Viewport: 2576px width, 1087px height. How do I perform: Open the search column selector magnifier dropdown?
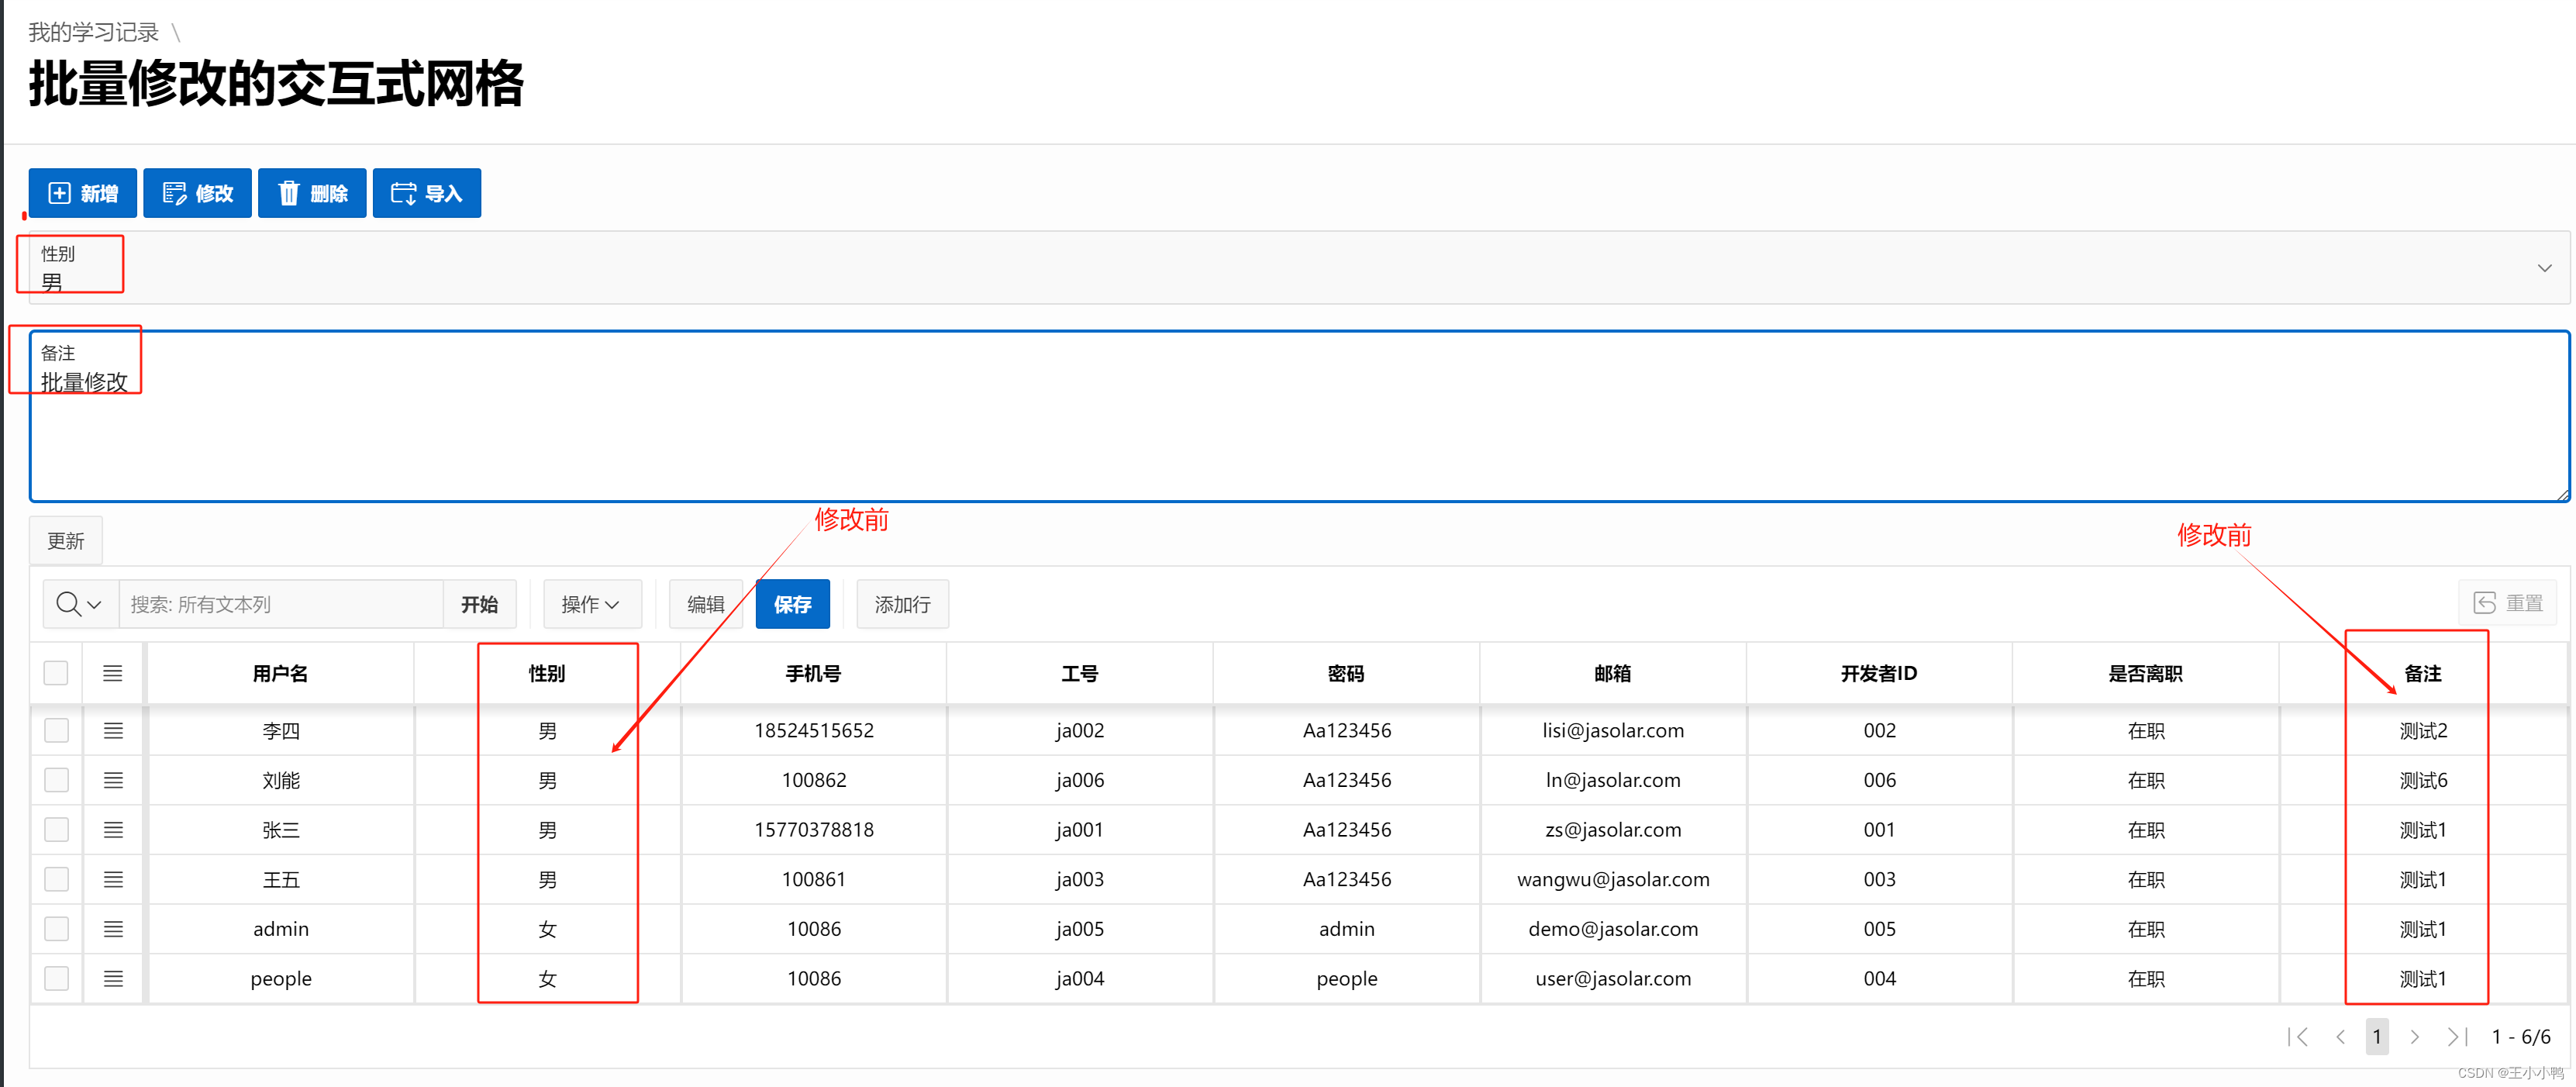[80, 604]
